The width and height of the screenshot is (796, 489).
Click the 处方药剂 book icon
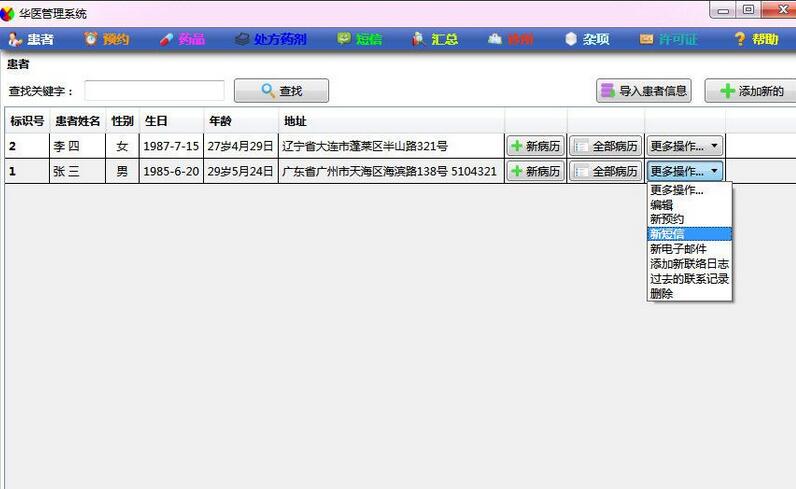tap(242, 39)
